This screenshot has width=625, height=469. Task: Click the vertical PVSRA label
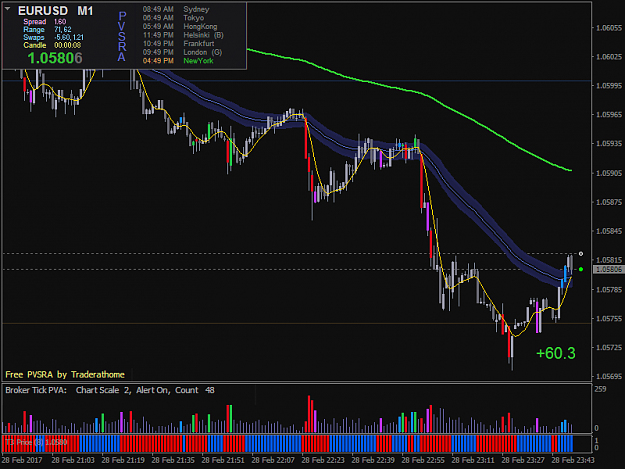click(122, 36)
